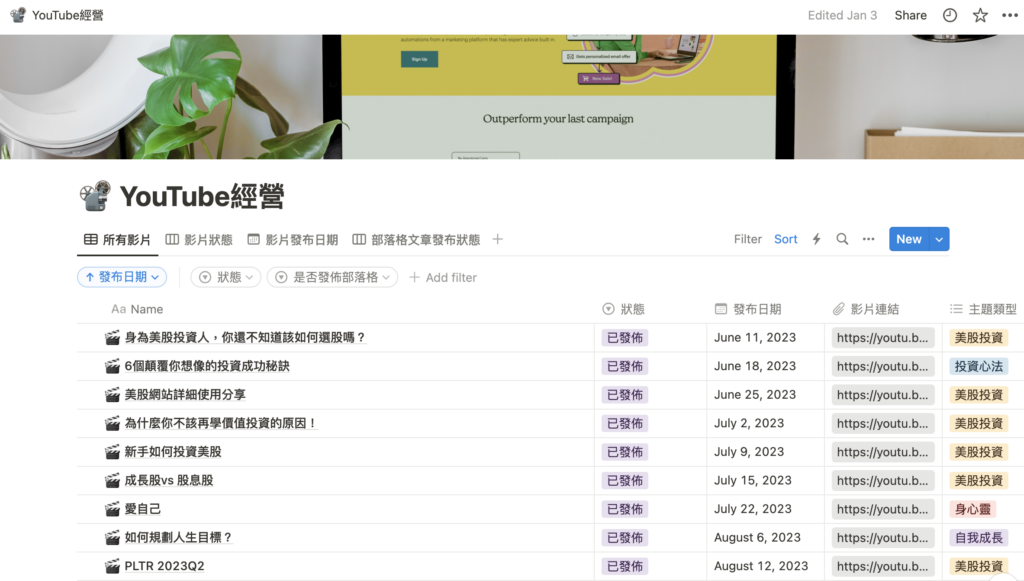This screenshot has height=581, width=1024.
Task: Favorite the page with star icon
Action: point(980,15)
